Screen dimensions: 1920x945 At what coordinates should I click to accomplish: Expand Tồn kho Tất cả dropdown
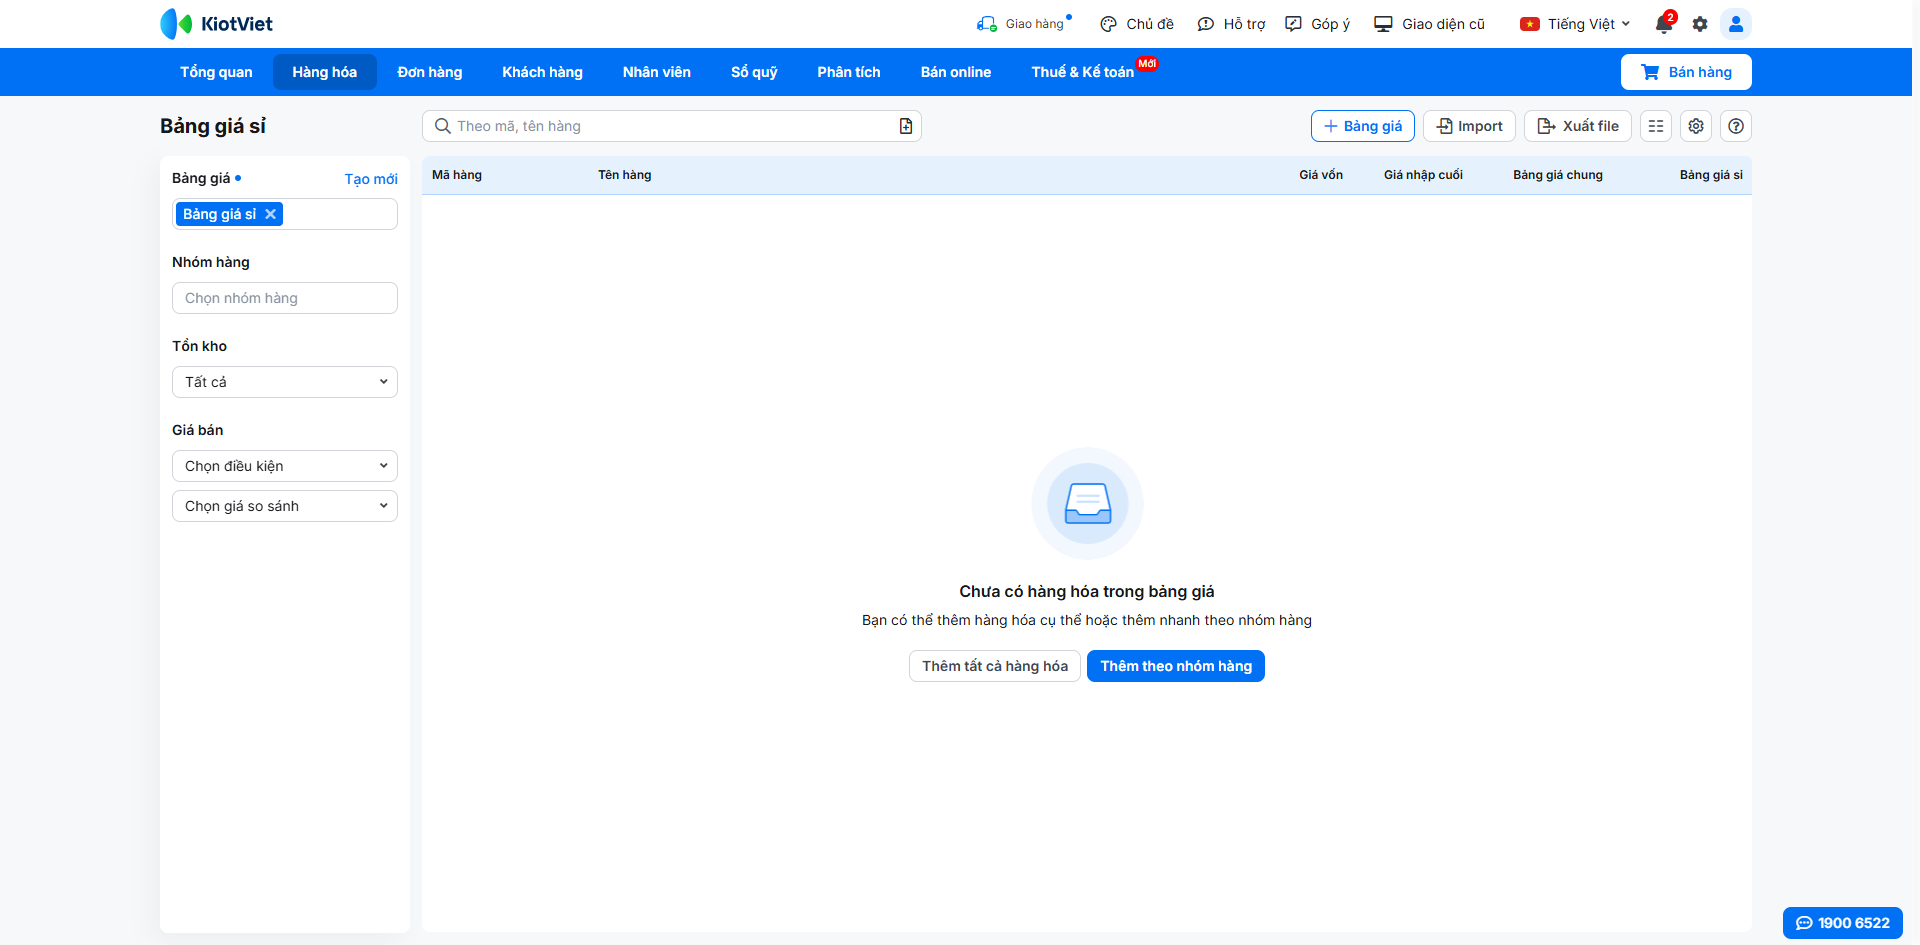[x=285, y=382]
